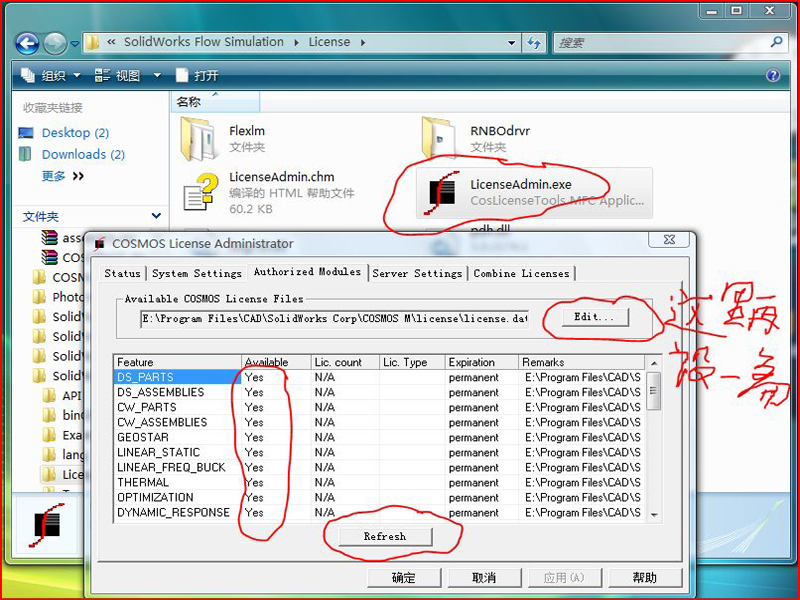Click the Explorer help icon
This screenshot has height=600, width=800.
click(x=773, y=76)
